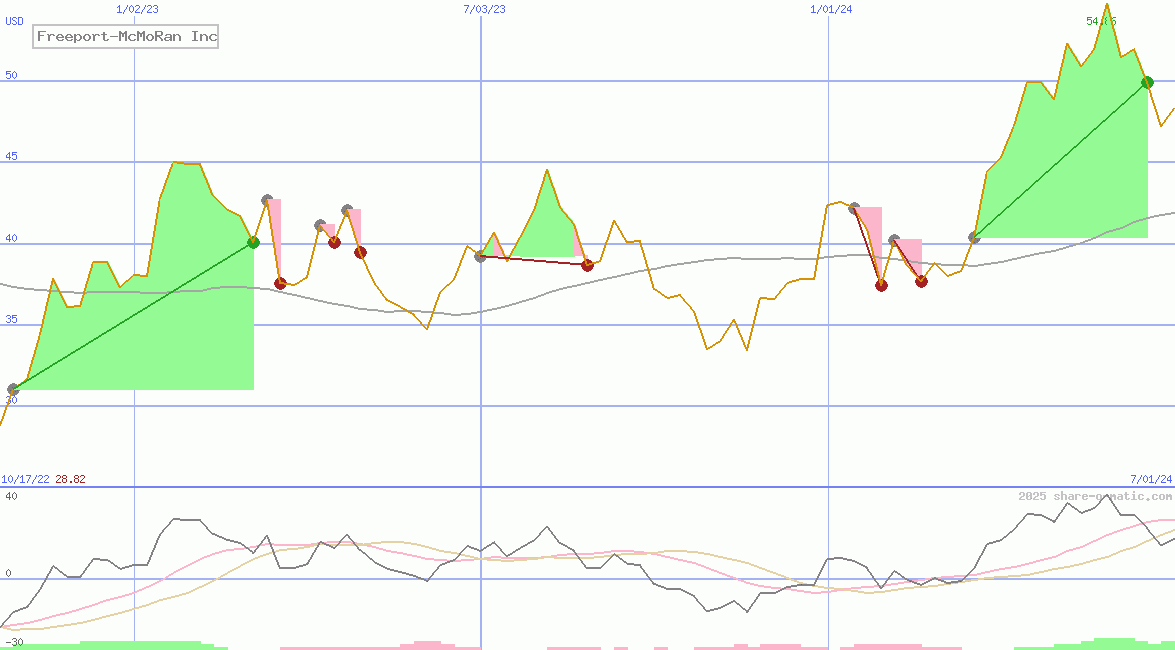Click the 1/01/24 date label

[831, 9]
